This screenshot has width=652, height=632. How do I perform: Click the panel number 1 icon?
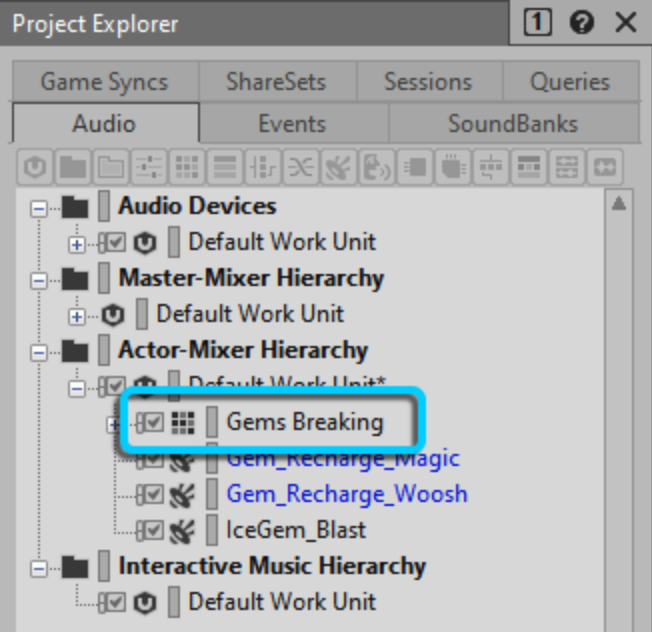point(537,23)
